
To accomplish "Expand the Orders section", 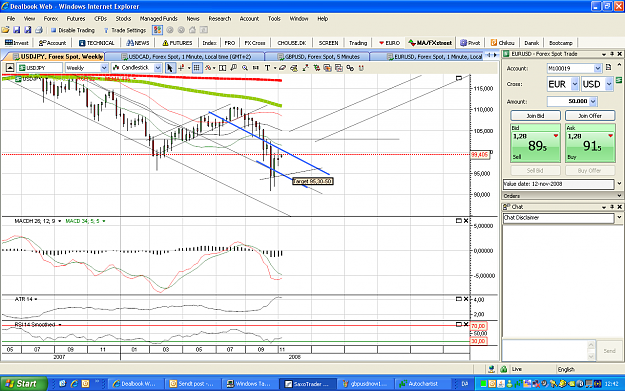I will point(619,196).
